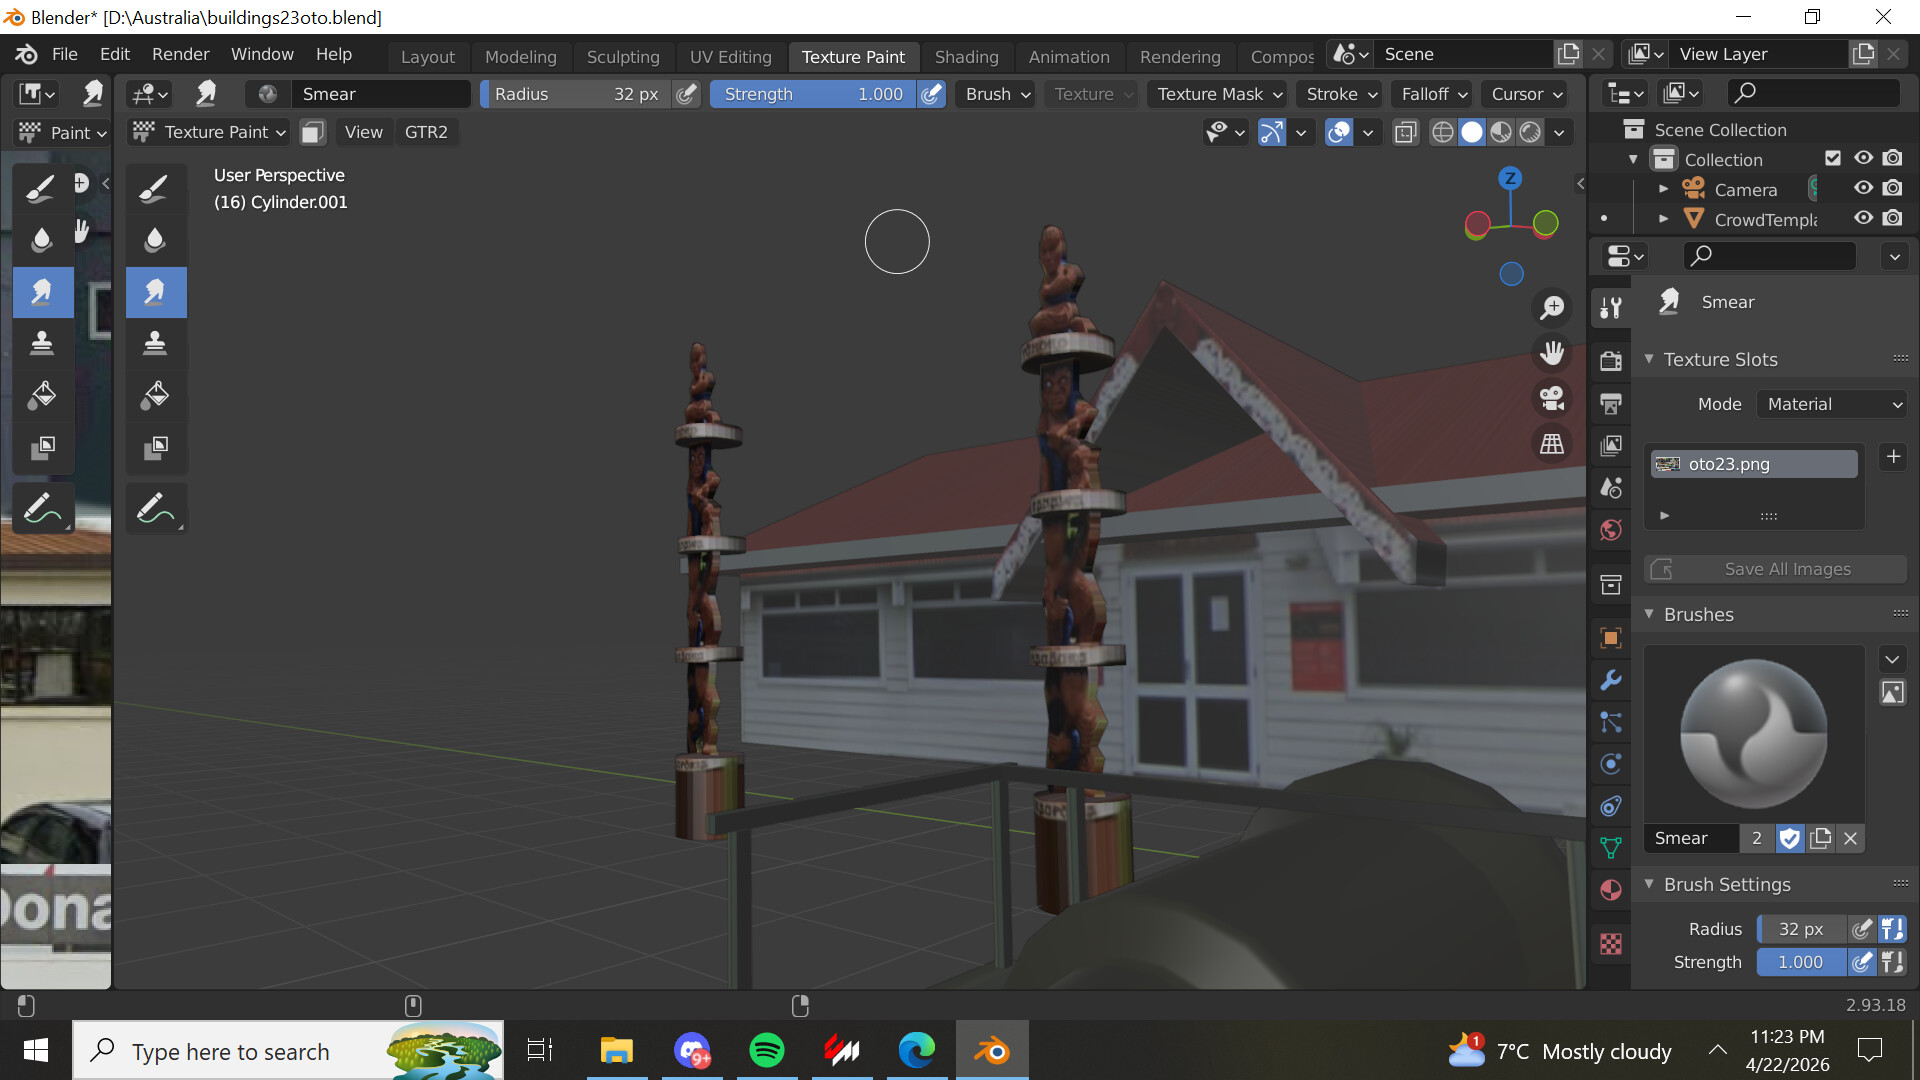The image size is (1920, 1080).
Task: Open the Render properties tab
Action: click(1611, 360)
